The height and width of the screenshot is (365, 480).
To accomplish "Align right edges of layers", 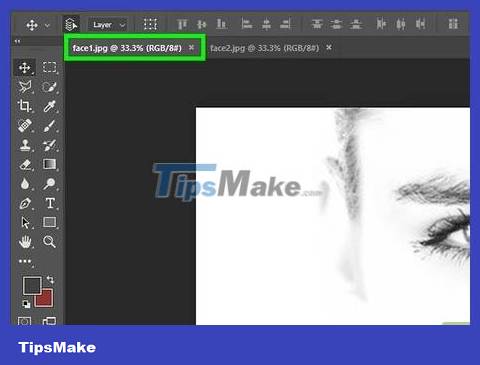I will tap(285, 24).
